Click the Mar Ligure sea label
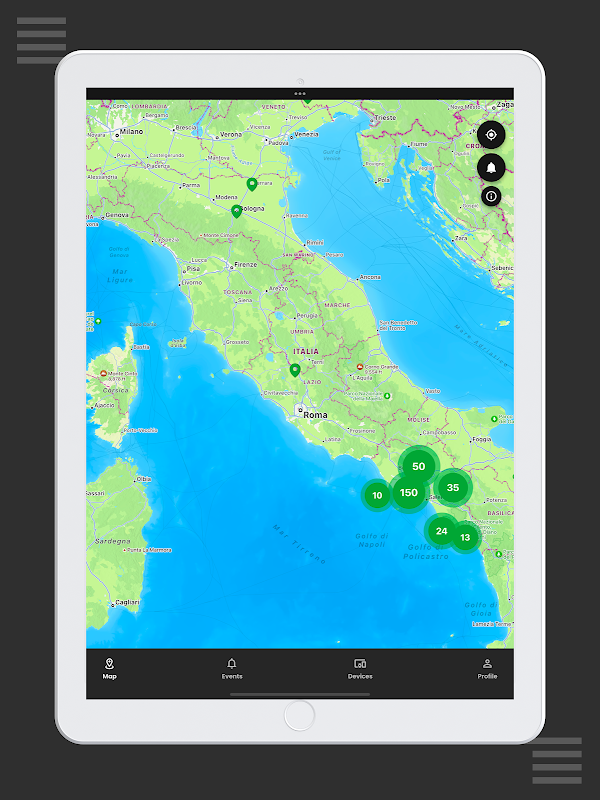This screenshot has width=600, height=800. [x=120, y=276]
